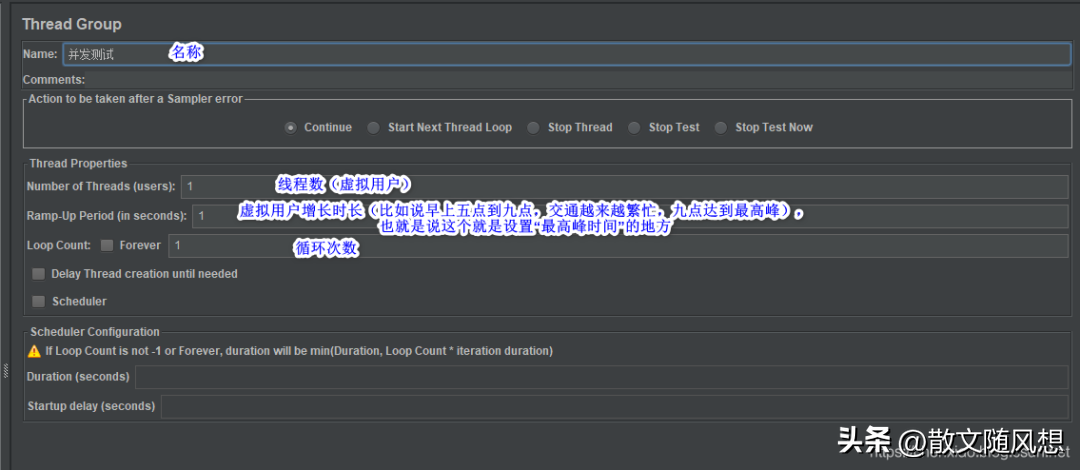The width and height of the screenshot is (1080, 470).
Task: Enable the Forever loop checkbox
Action: pos(107,246)
